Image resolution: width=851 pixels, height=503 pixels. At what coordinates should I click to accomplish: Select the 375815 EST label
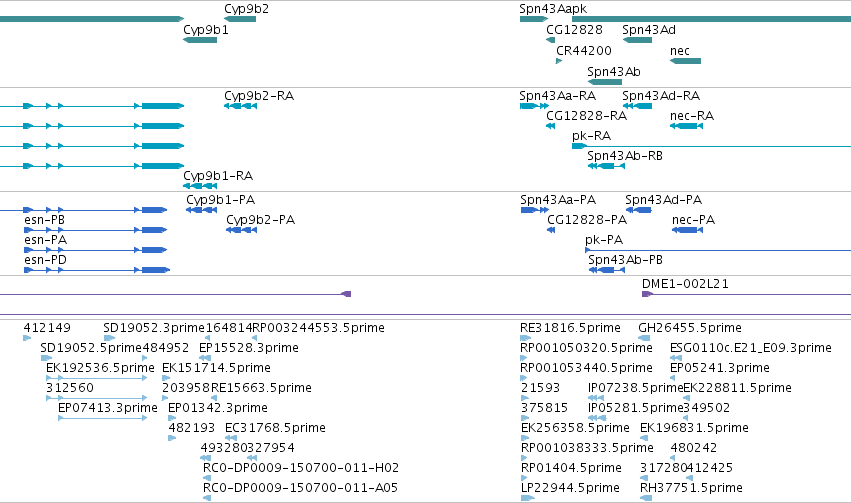(x=544, y=408)
